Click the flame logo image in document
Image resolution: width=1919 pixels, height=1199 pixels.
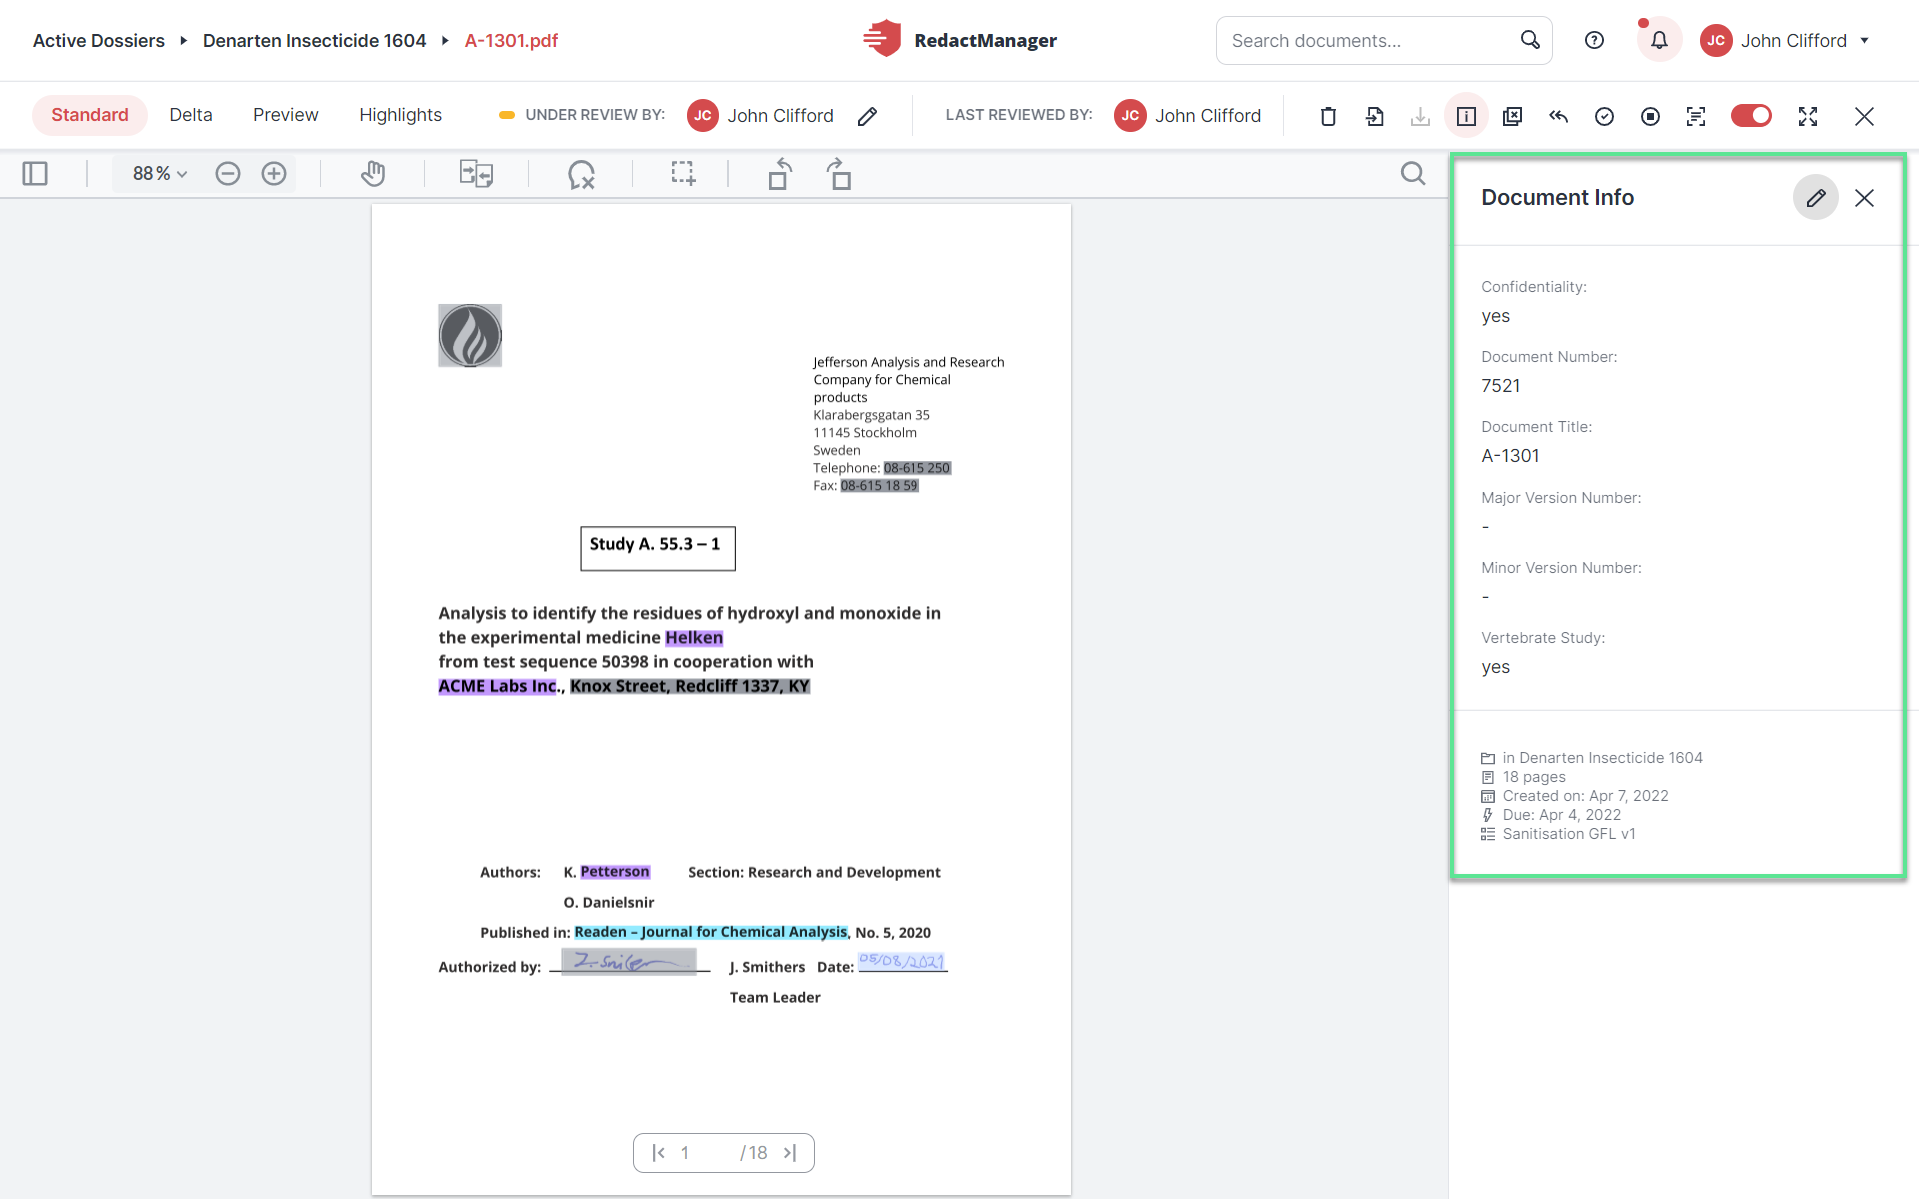click(470, 336)
